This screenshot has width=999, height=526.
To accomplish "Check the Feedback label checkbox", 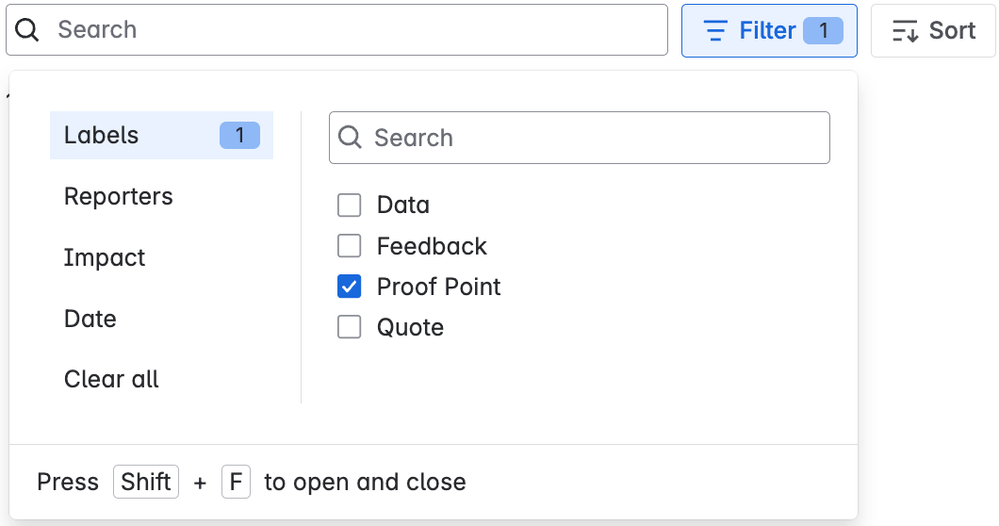I will tap(349, 246).
